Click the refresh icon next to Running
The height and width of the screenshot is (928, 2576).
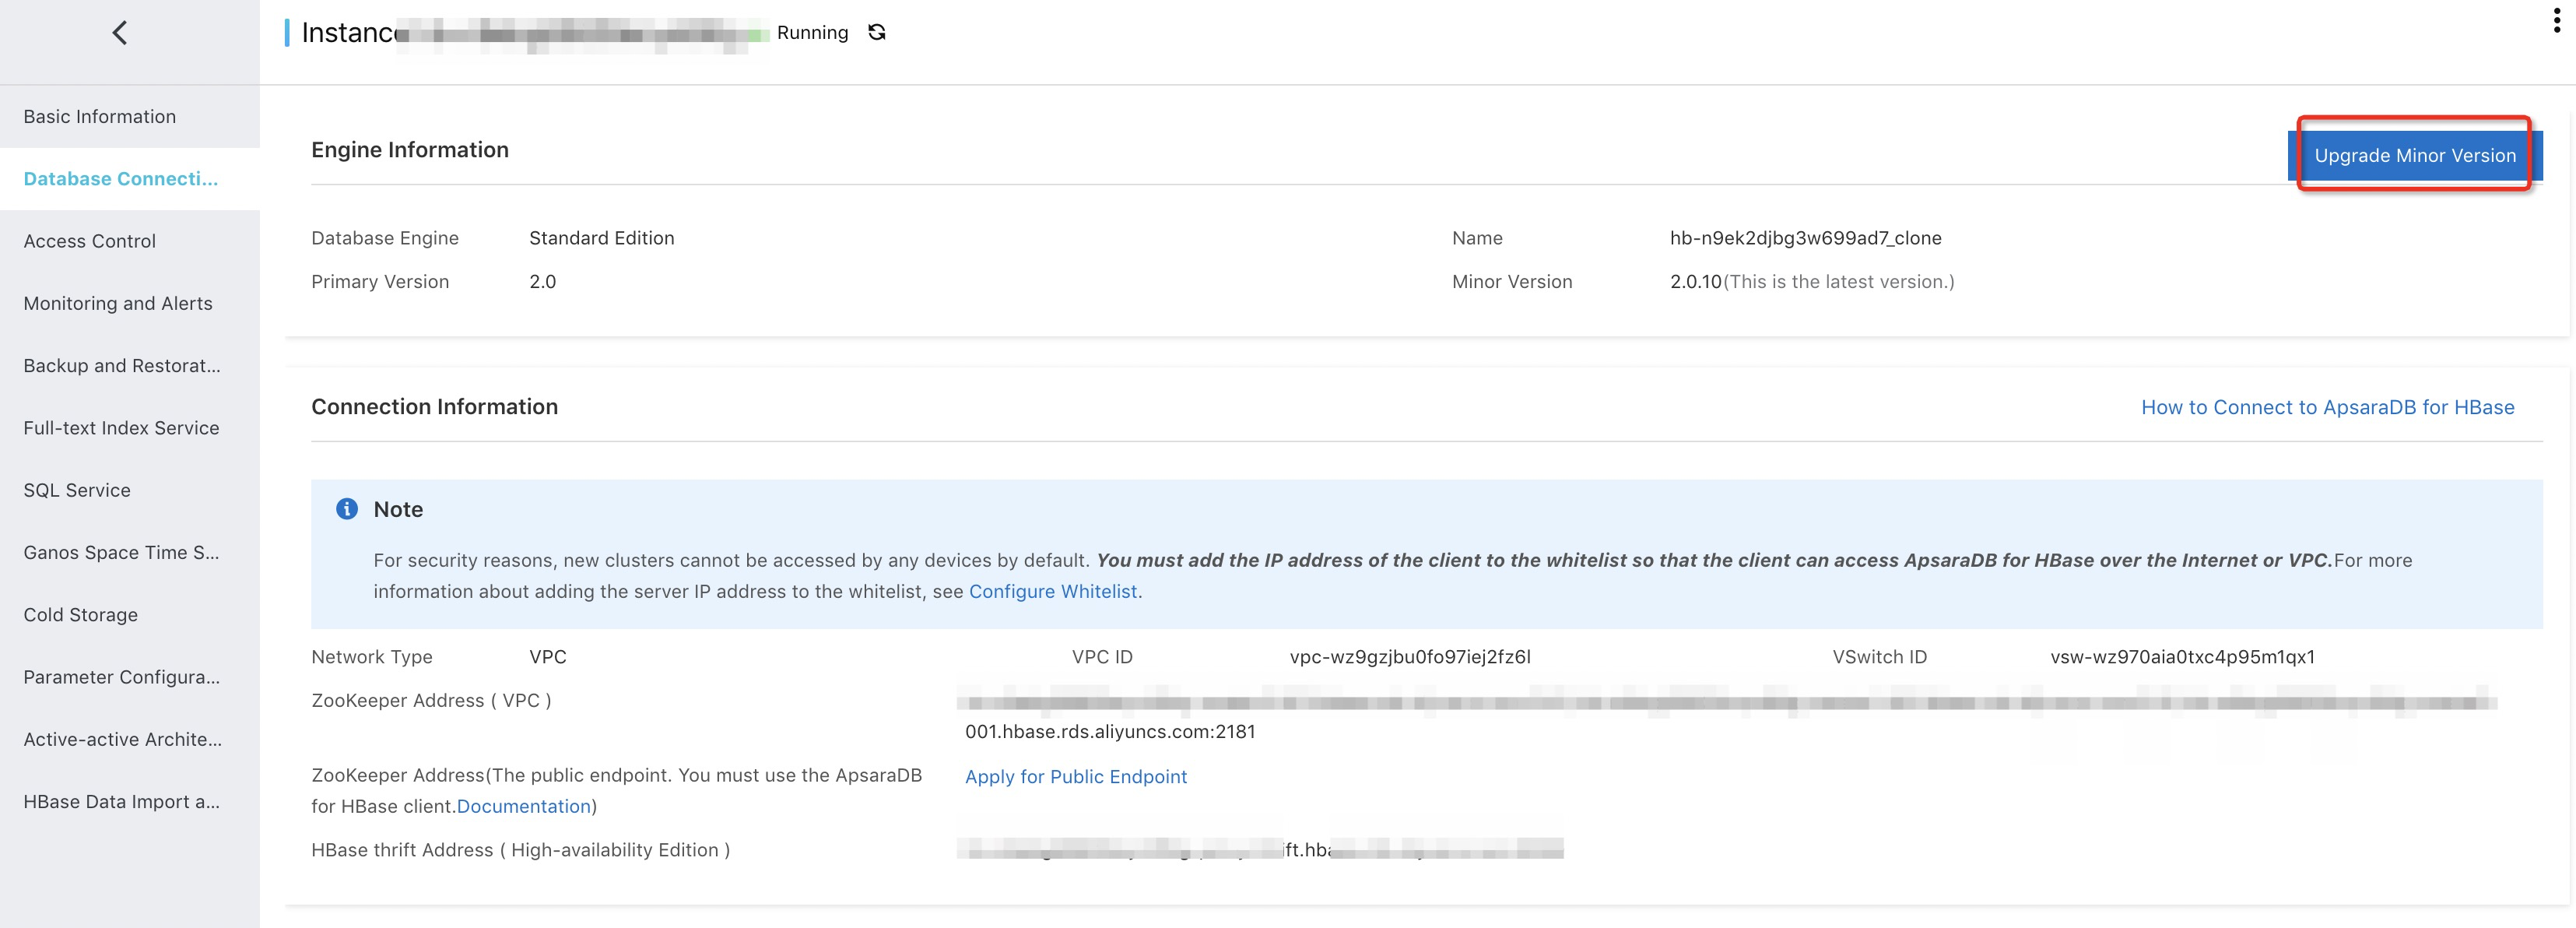(877, 33)
